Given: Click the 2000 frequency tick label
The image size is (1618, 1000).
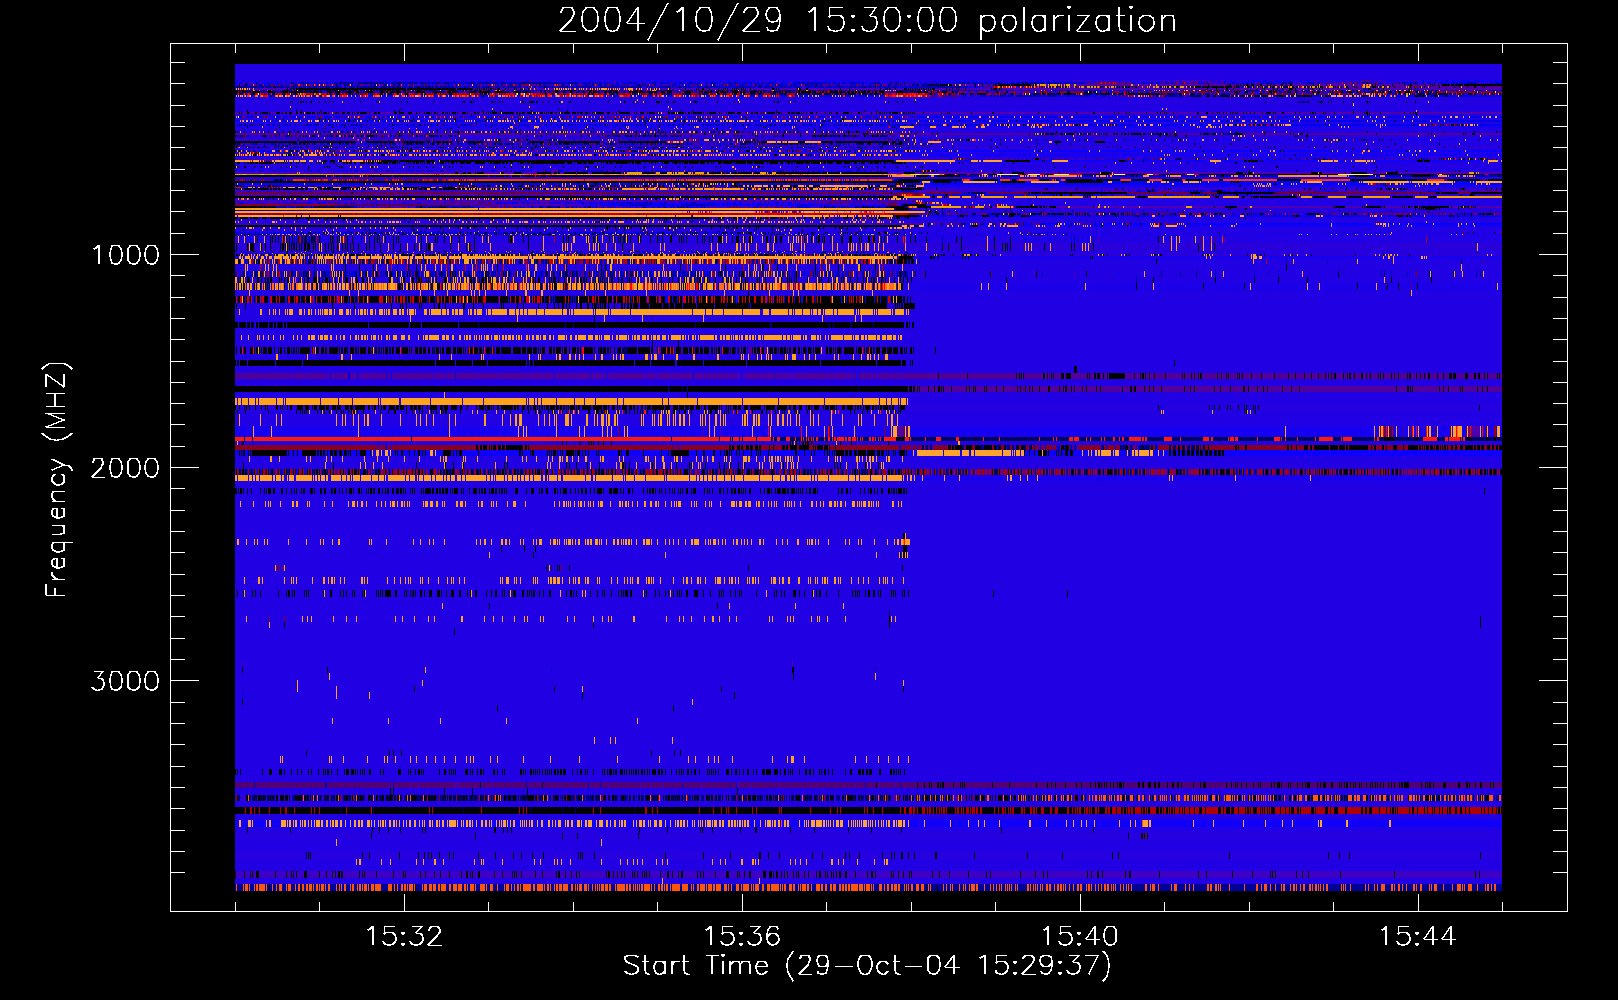Looking at the screenshot, I should point(125,467).
